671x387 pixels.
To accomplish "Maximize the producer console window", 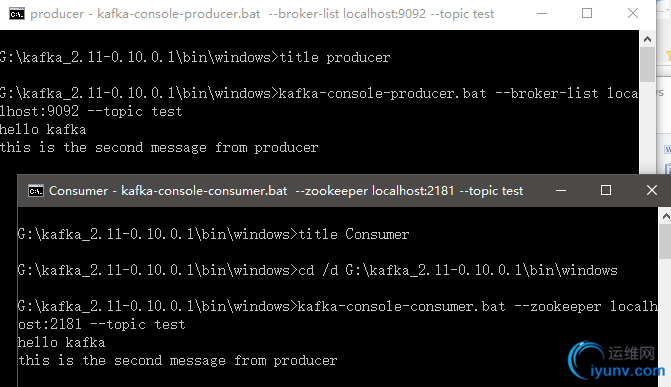I will pos(587,14).
